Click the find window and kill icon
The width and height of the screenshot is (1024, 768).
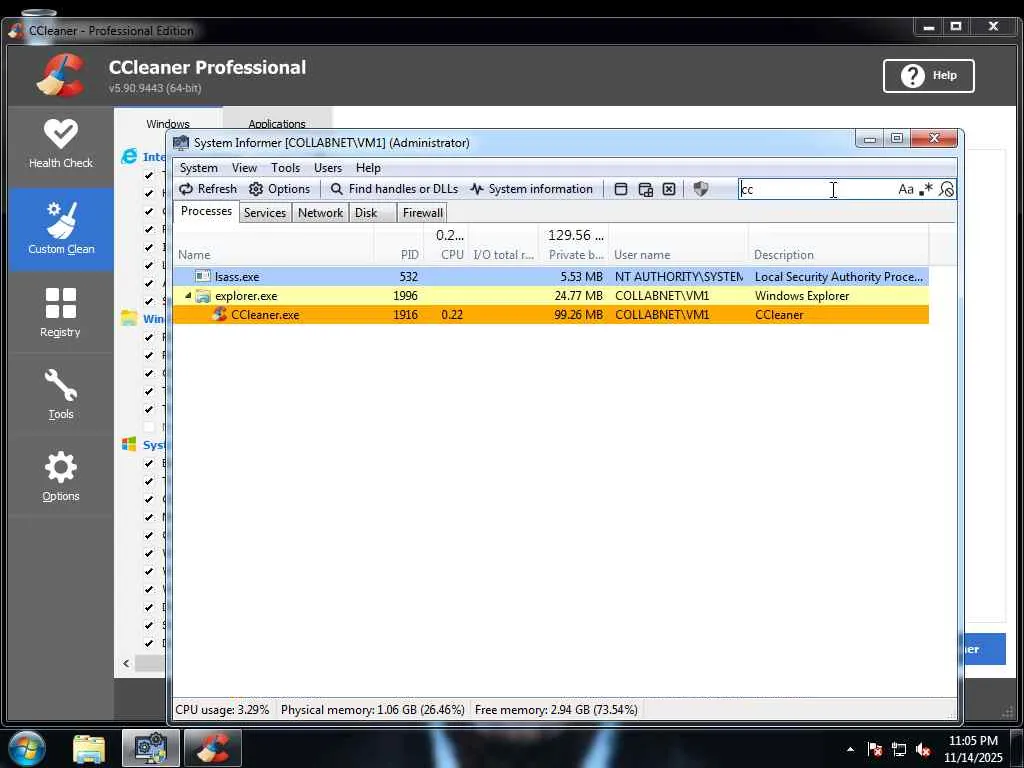pyautogui.click(x=669, y=189)
